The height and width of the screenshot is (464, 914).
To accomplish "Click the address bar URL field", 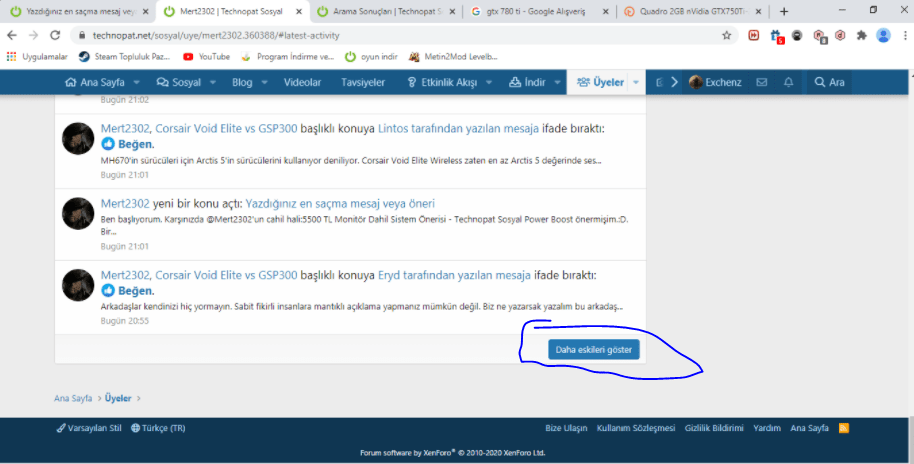I will tap(402, 36).
